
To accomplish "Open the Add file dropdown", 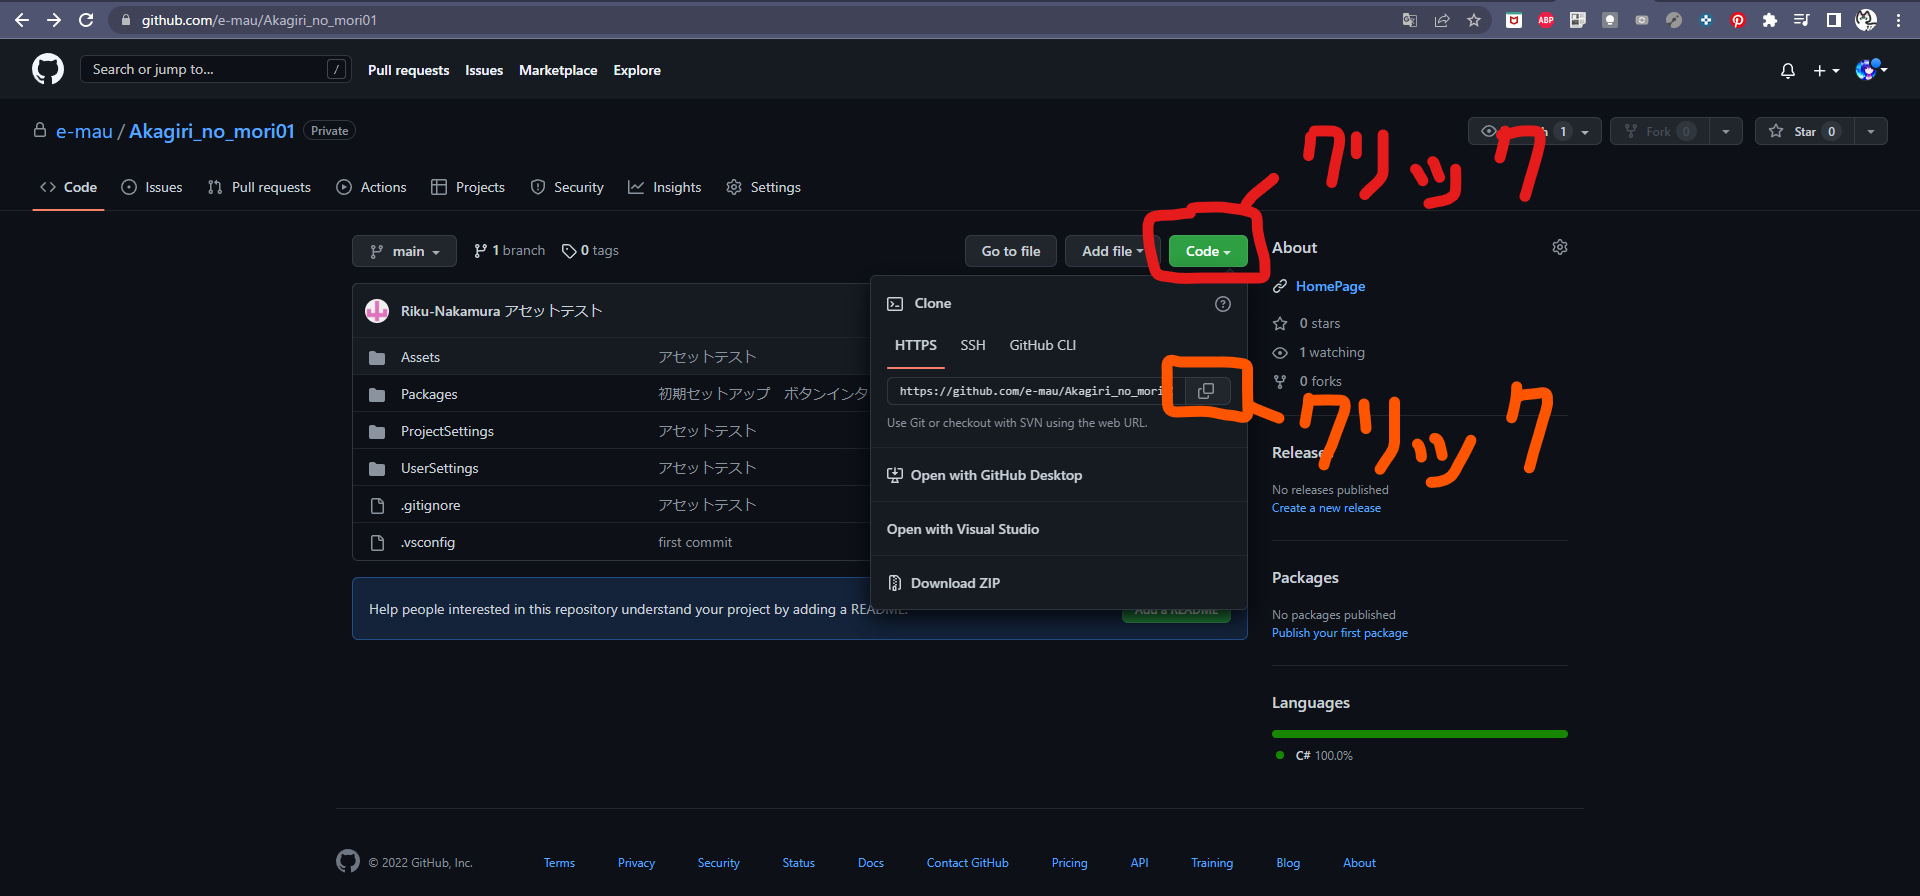I will coord(1112,251).
